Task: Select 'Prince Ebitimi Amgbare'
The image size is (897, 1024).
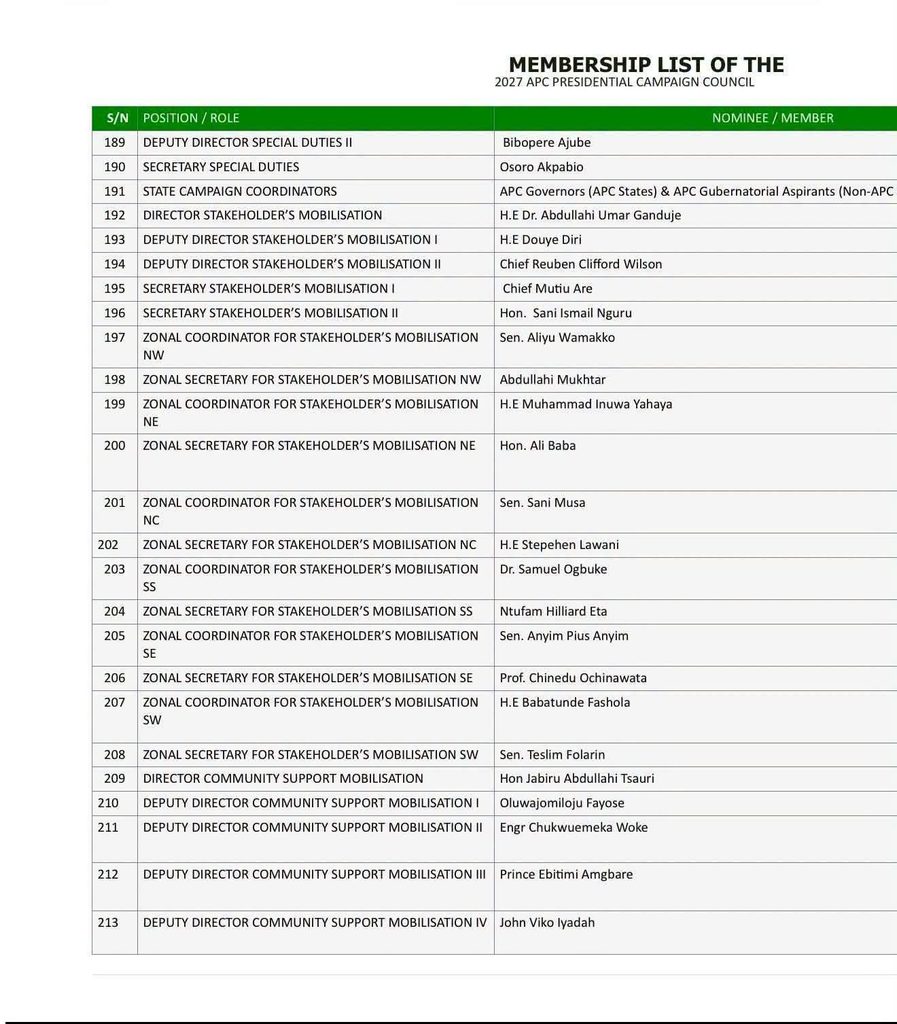Action: tap(566, 874)
